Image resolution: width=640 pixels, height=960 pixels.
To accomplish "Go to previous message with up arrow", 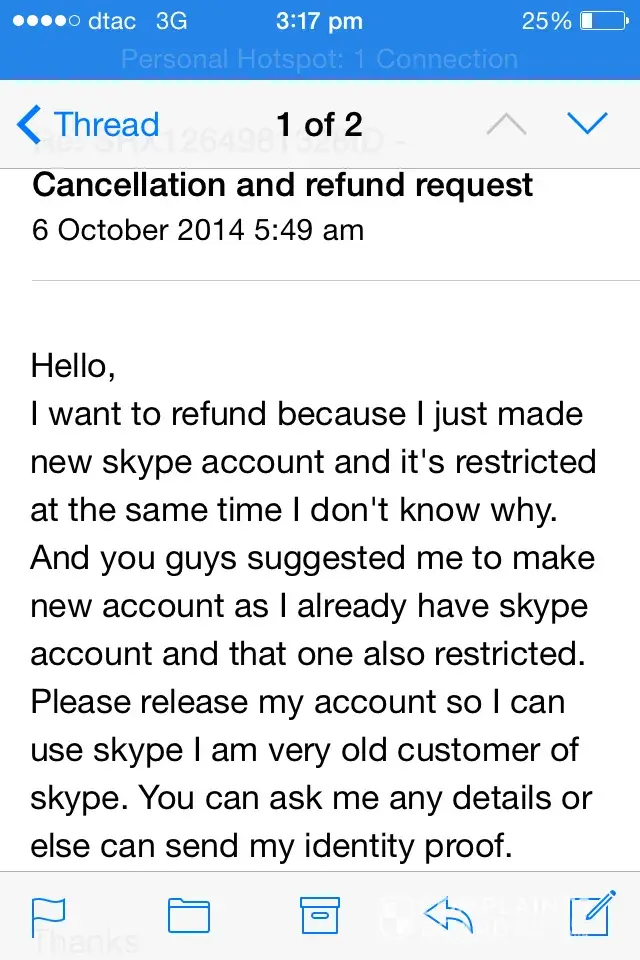I will click(506, 124).
